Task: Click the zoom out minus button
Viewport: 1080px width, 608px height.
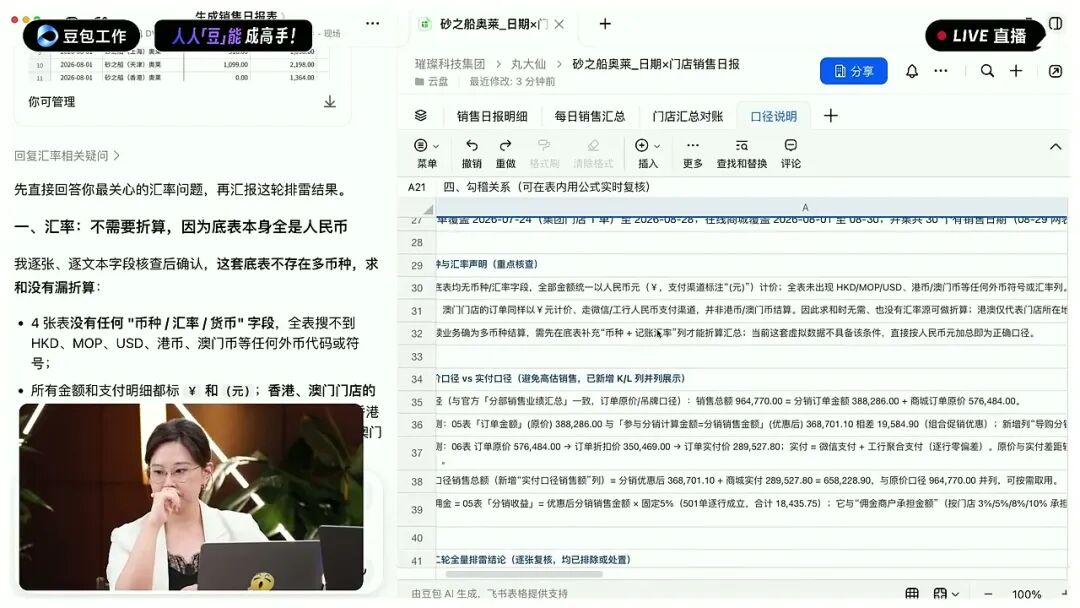Action: 988,594
